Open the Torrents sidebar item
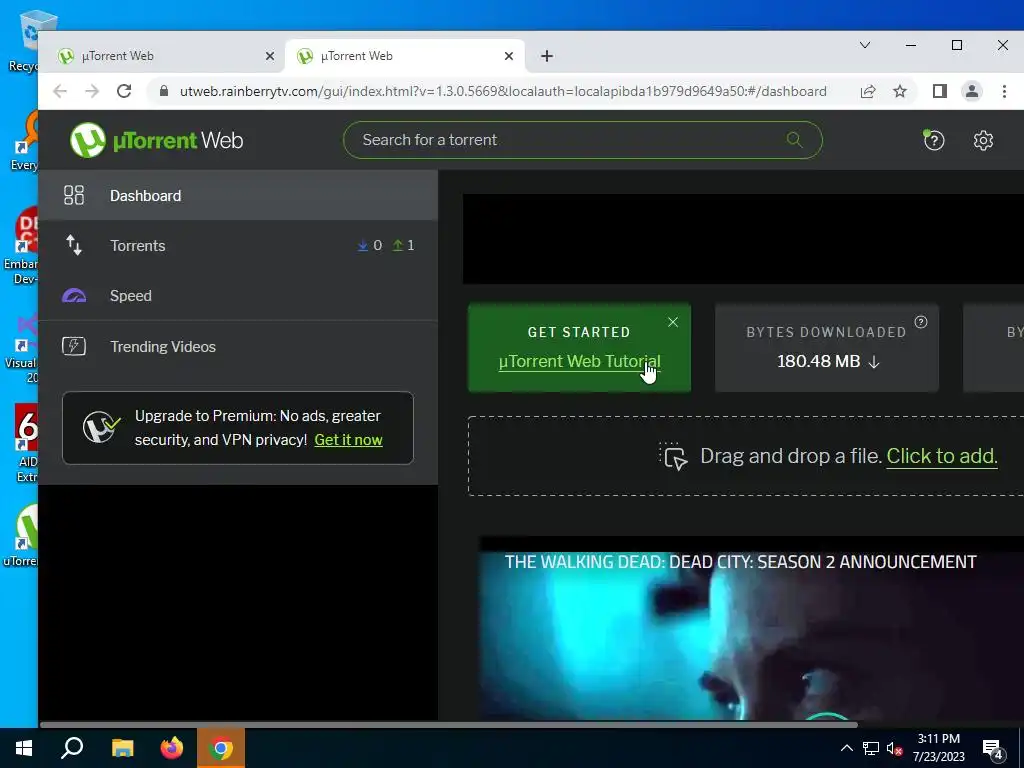This screenshot has height=768, width=1024. click(x=238, y=246)
